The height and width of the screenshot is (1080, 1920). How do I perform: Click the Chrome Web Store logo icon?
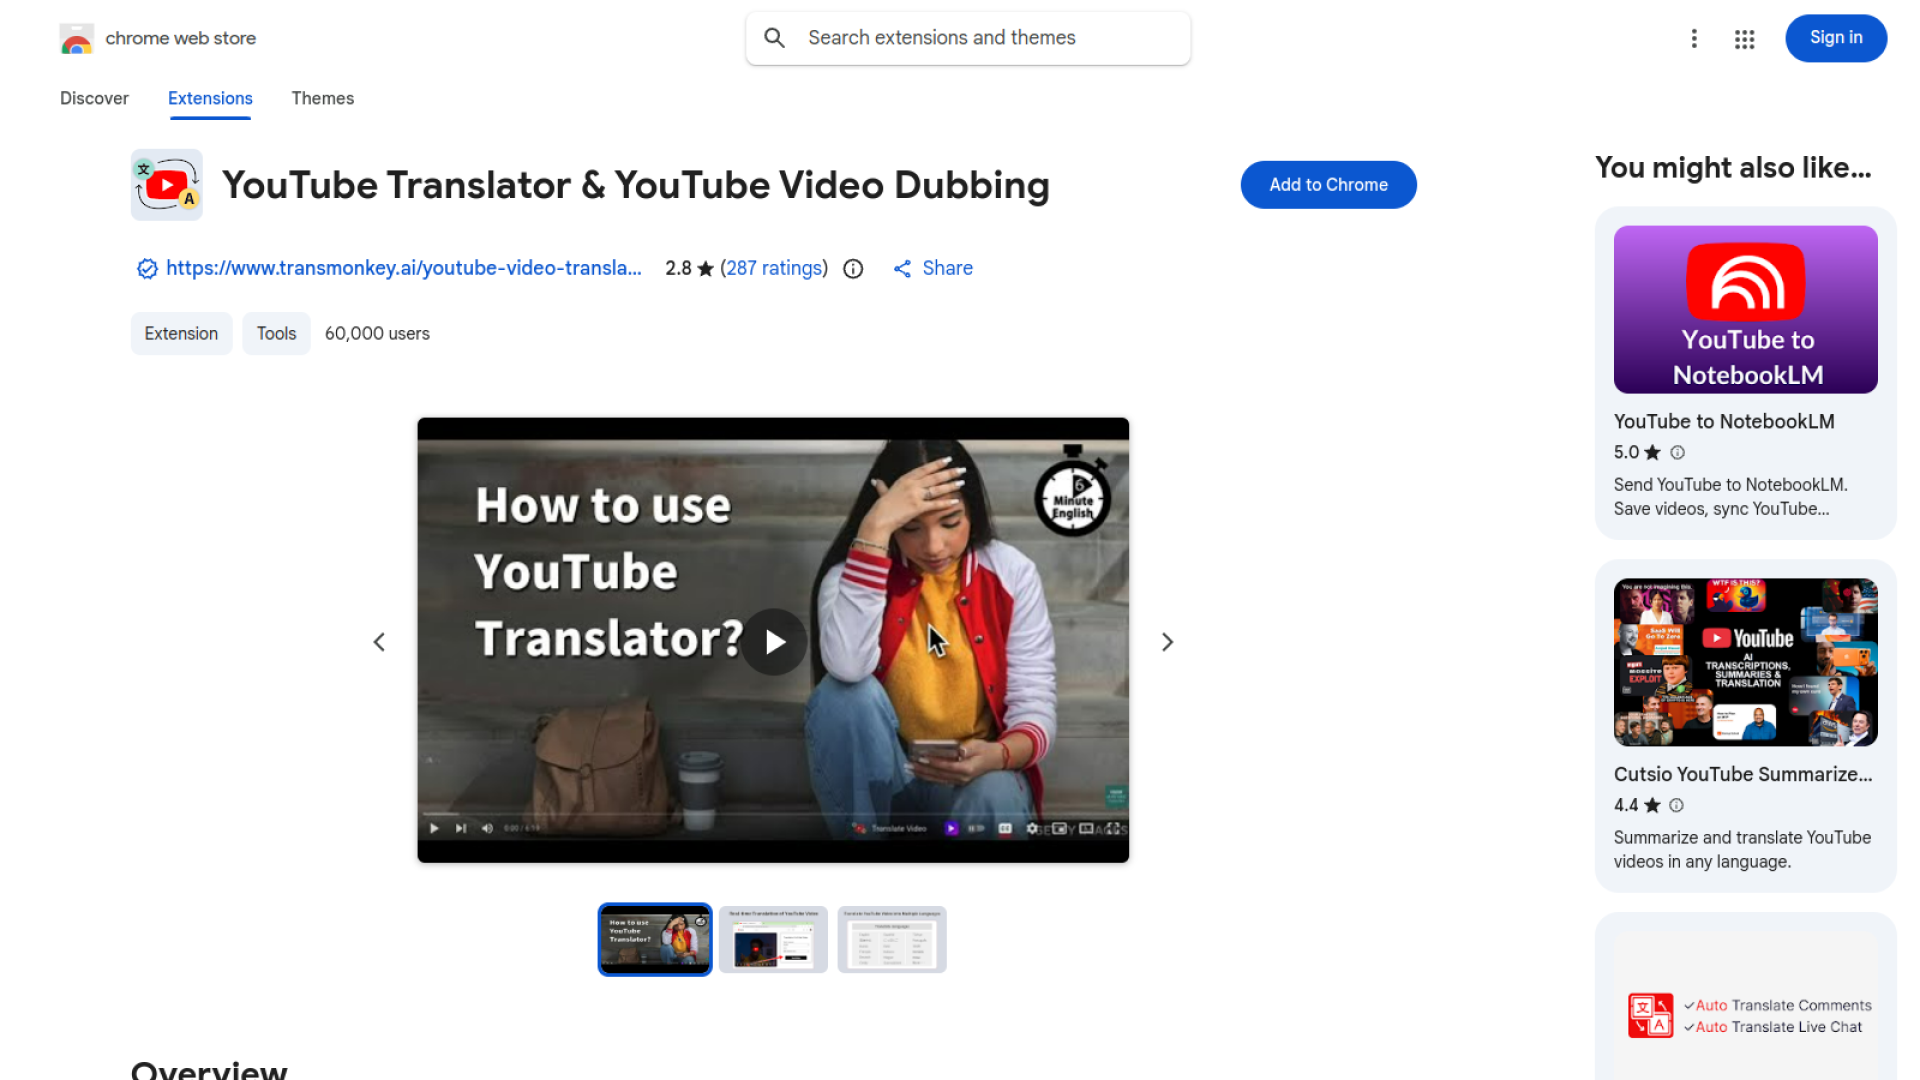point(76,39)
